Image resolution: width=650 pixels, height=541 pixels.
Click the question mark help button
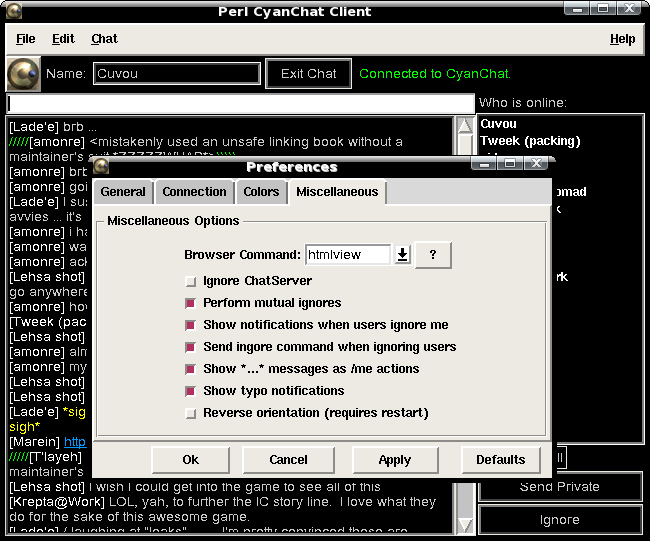(x=433, y=255)
